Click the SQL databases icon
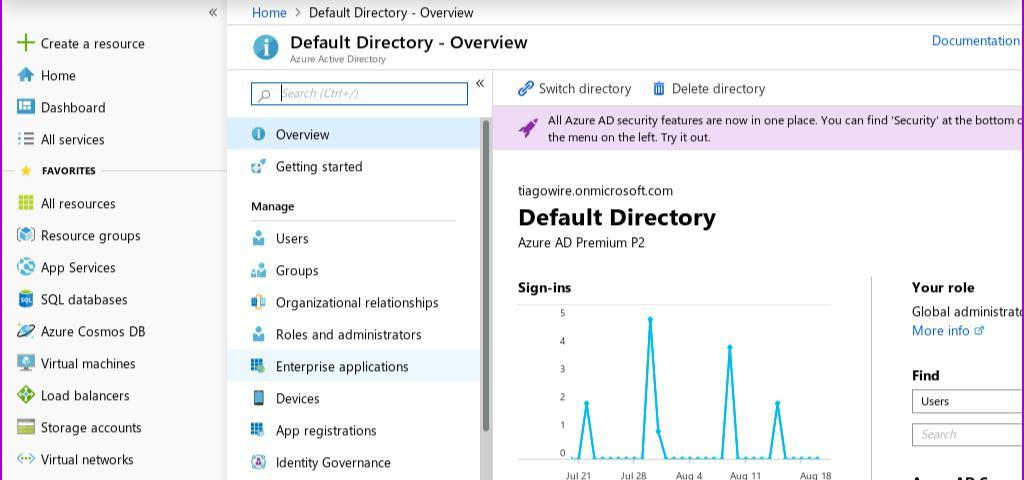The width and height of the screenshot is (1024, 480). [x=25, y=299]
